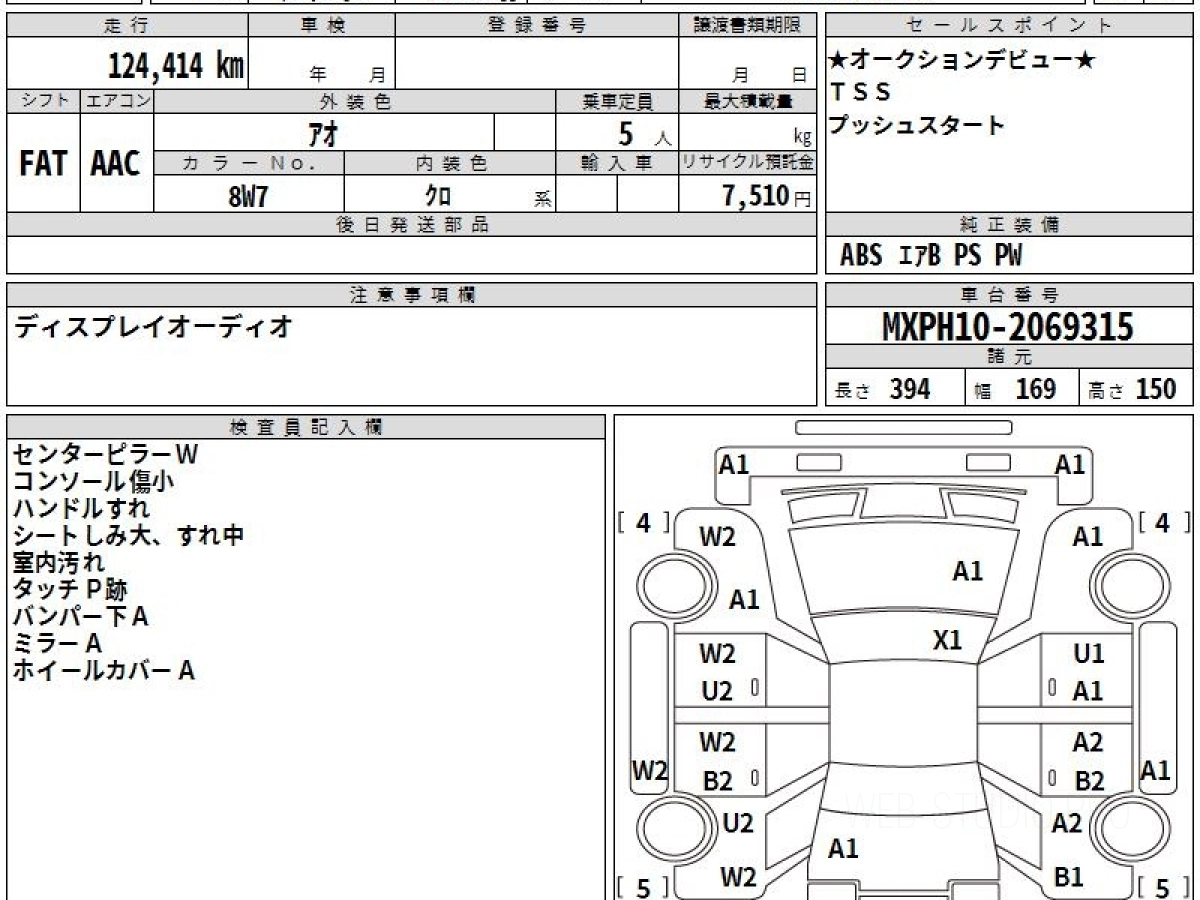
Task: Click the color number 8W7
Action: [x=248, y=196]
